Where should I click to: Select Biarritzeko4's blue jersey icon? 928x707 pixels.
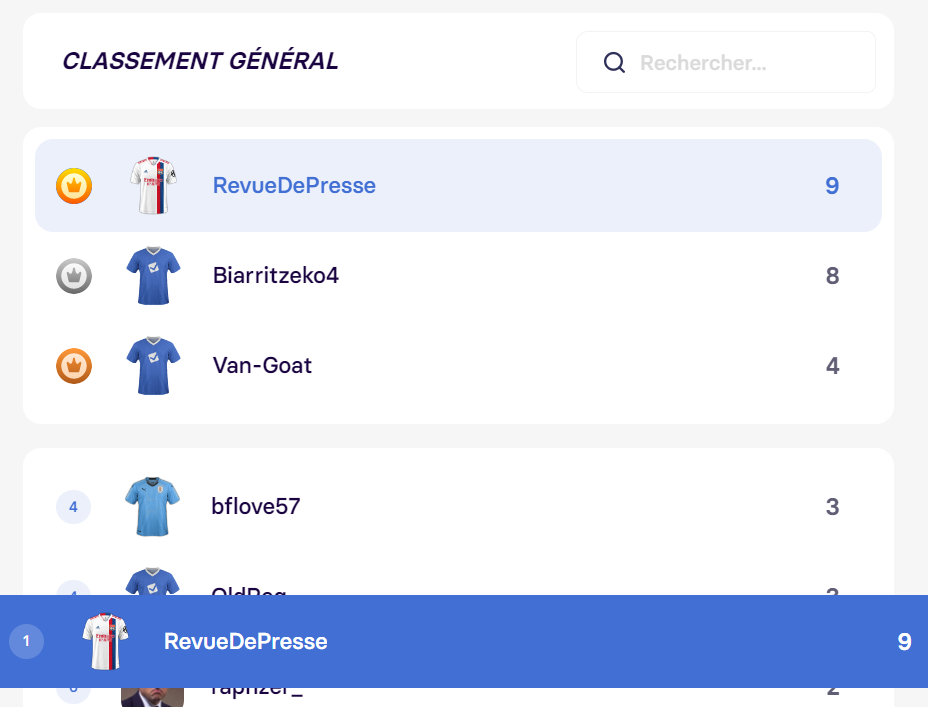tap(153, 276)
